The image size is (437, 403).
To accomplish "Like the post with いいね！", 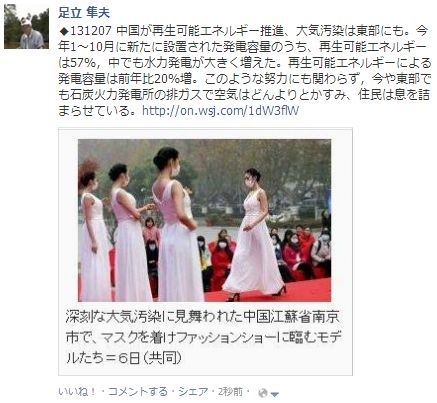I will (77, 392).
